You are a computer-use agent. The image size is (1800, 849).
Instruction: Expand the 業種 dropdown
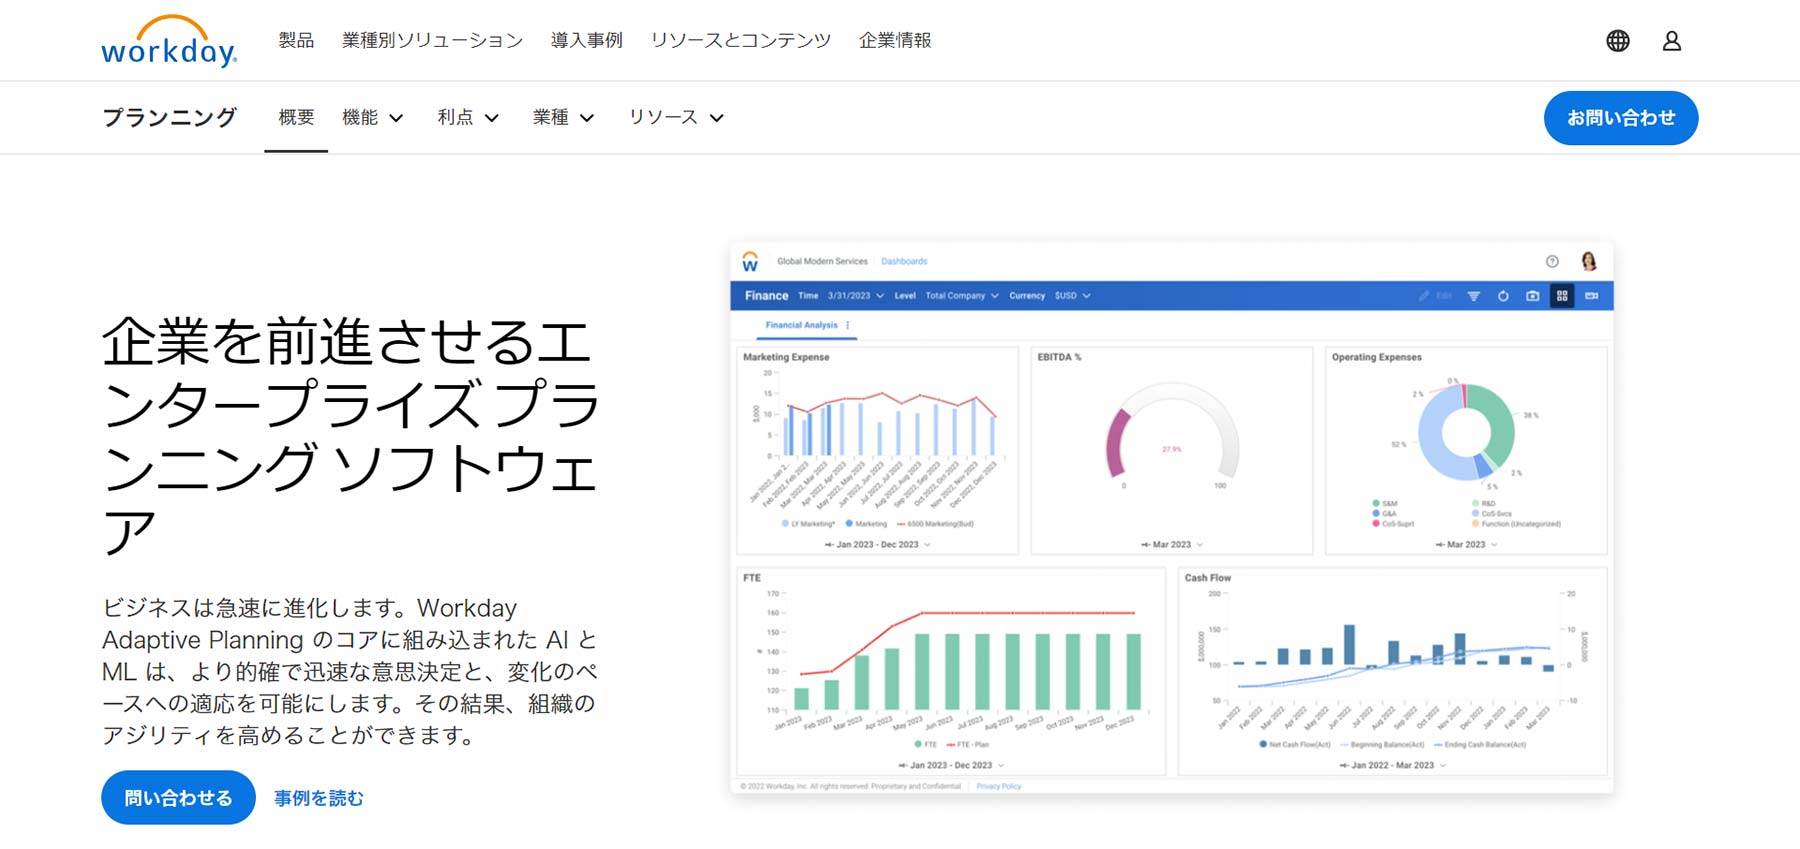564,118
